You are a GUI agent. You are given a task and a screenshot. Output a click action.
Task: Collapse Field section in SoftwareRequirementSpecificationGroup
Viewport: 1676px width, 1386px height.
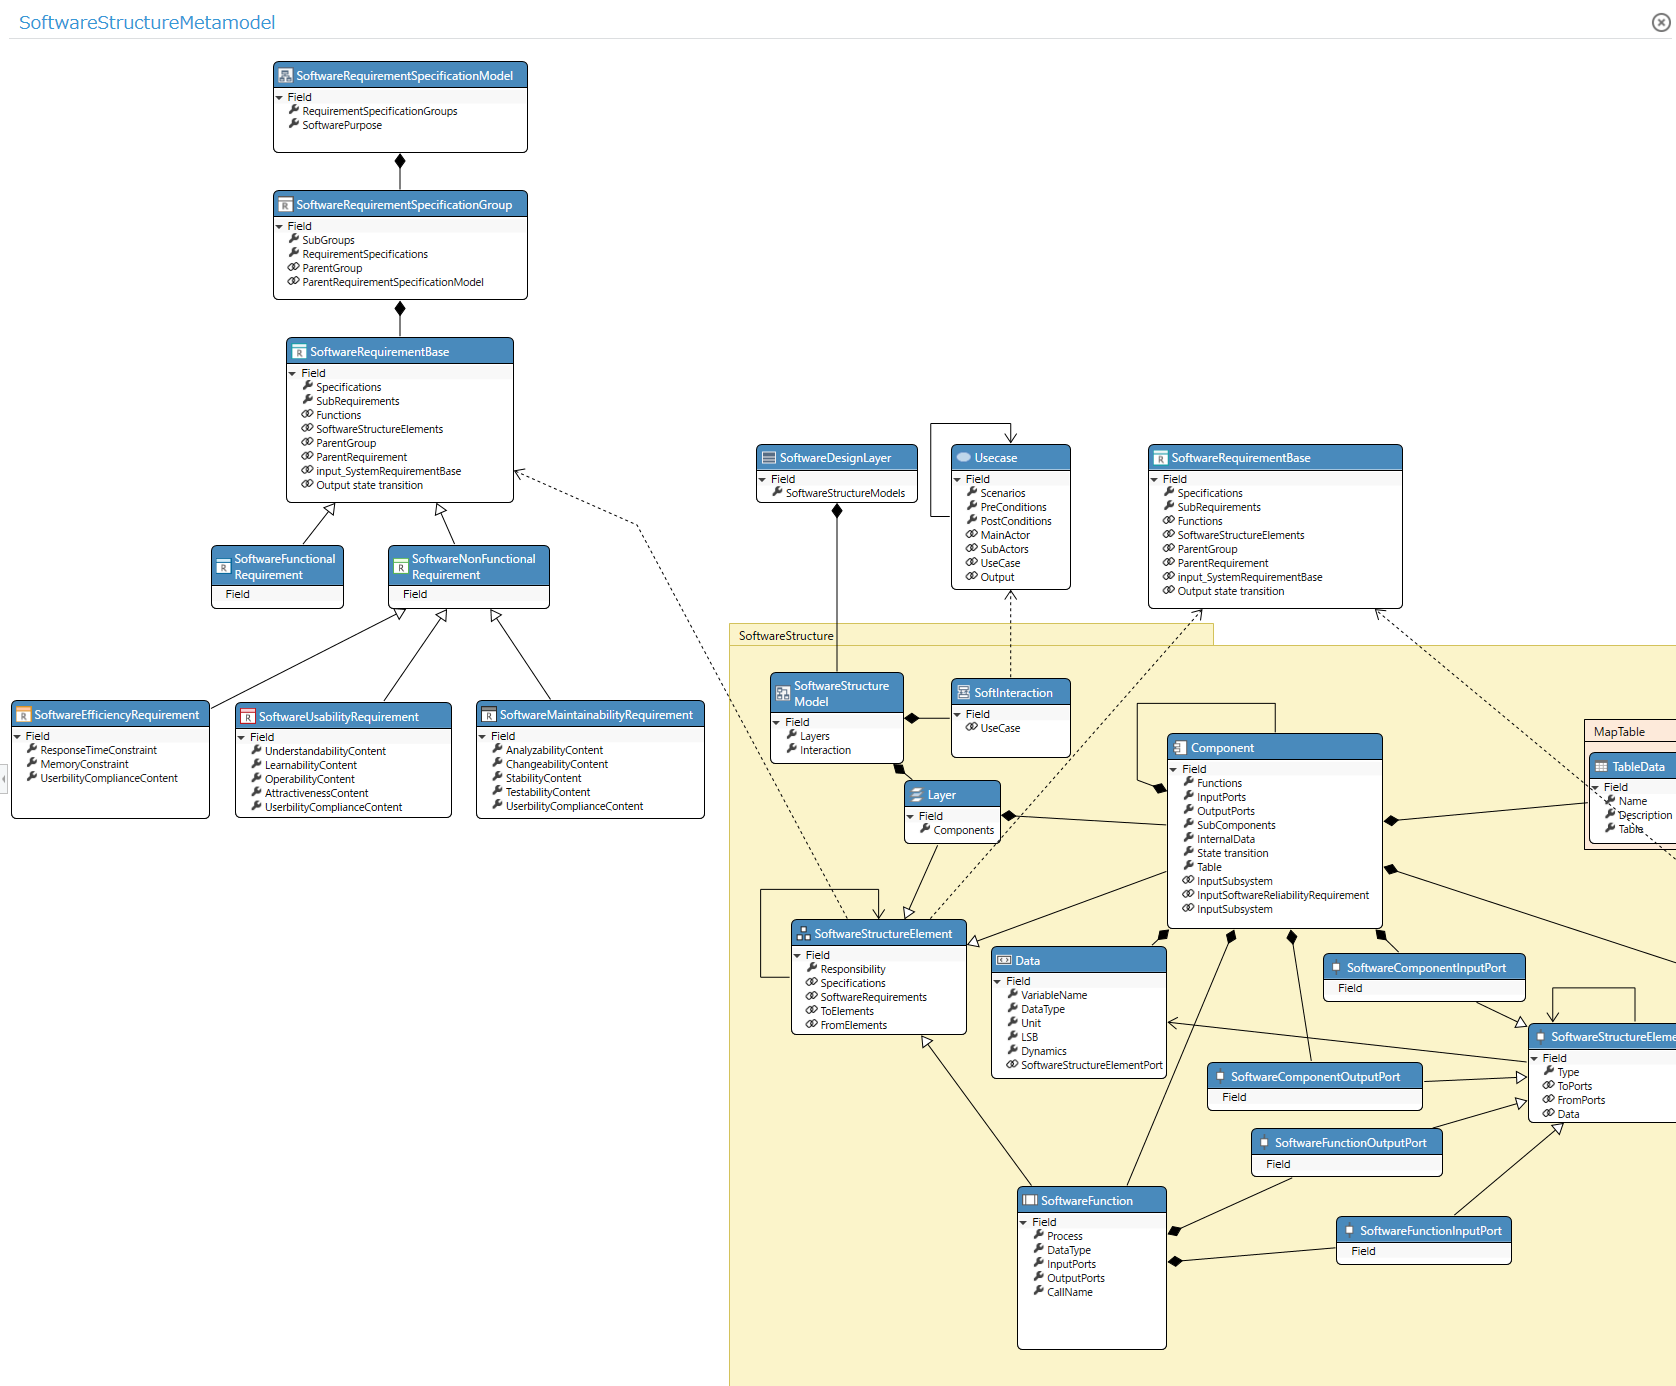click(x=280, y=226)
